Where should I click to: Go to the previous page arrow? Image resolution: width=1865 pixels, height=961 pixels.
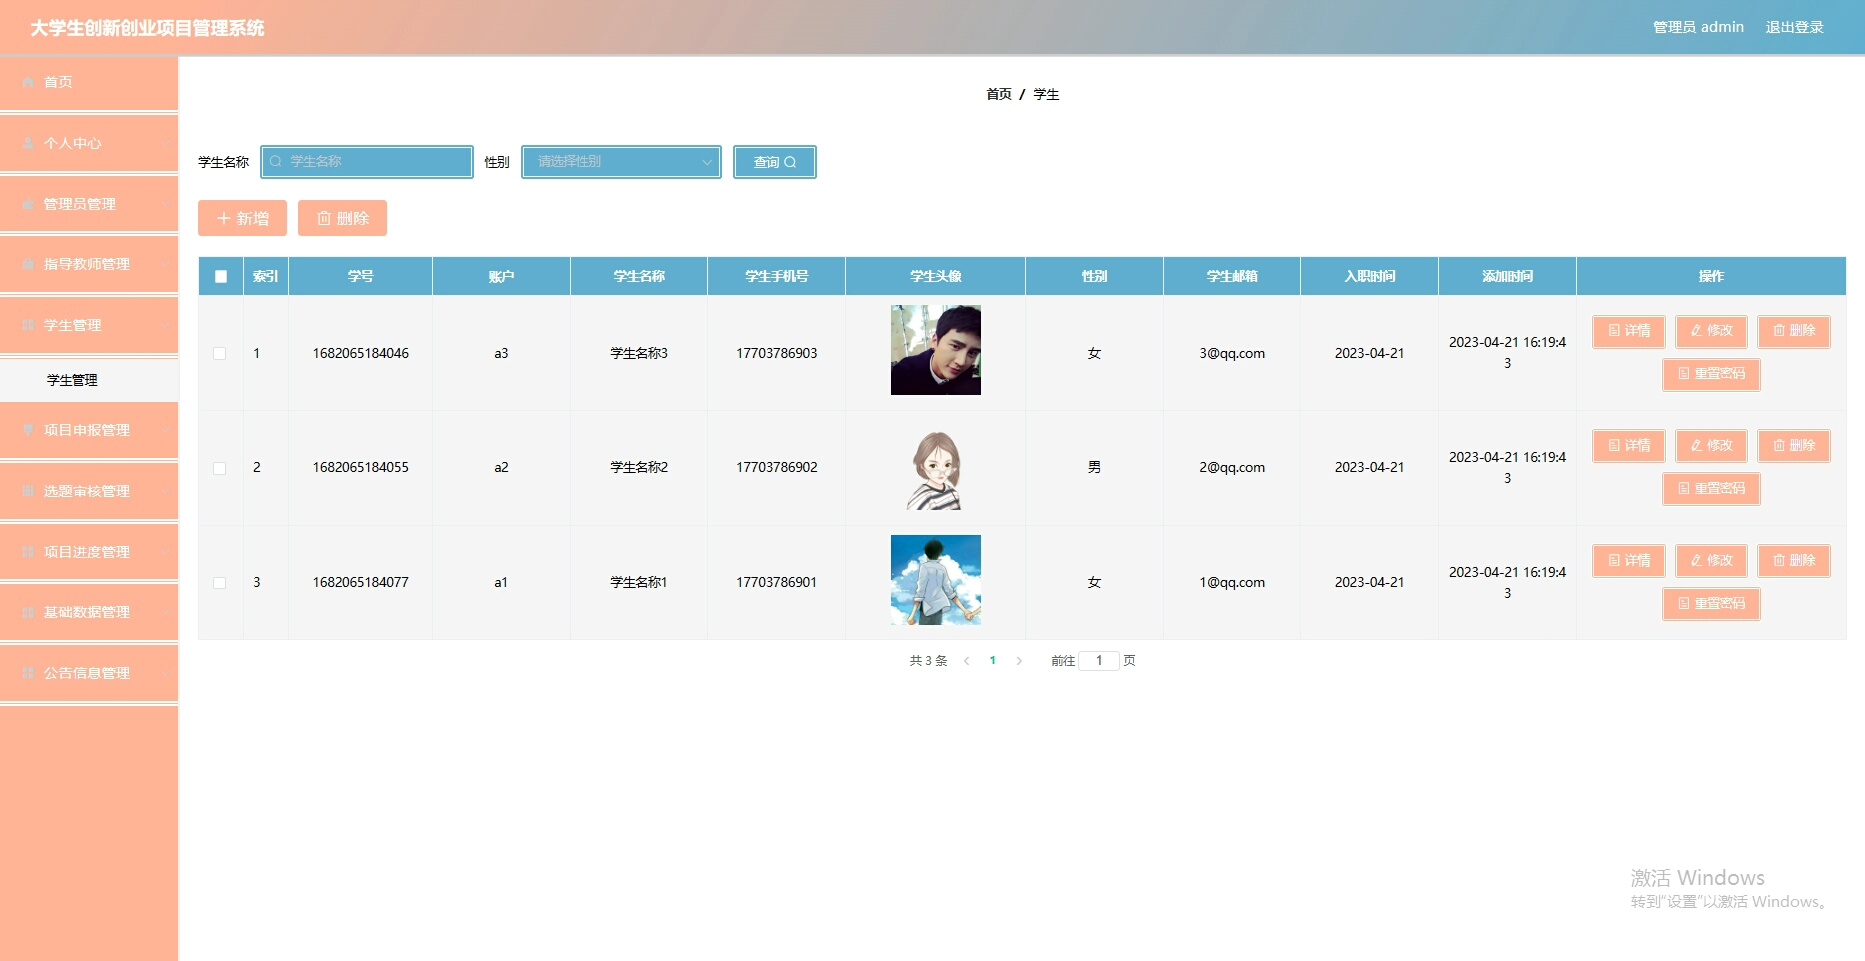[x=966, y=661]
